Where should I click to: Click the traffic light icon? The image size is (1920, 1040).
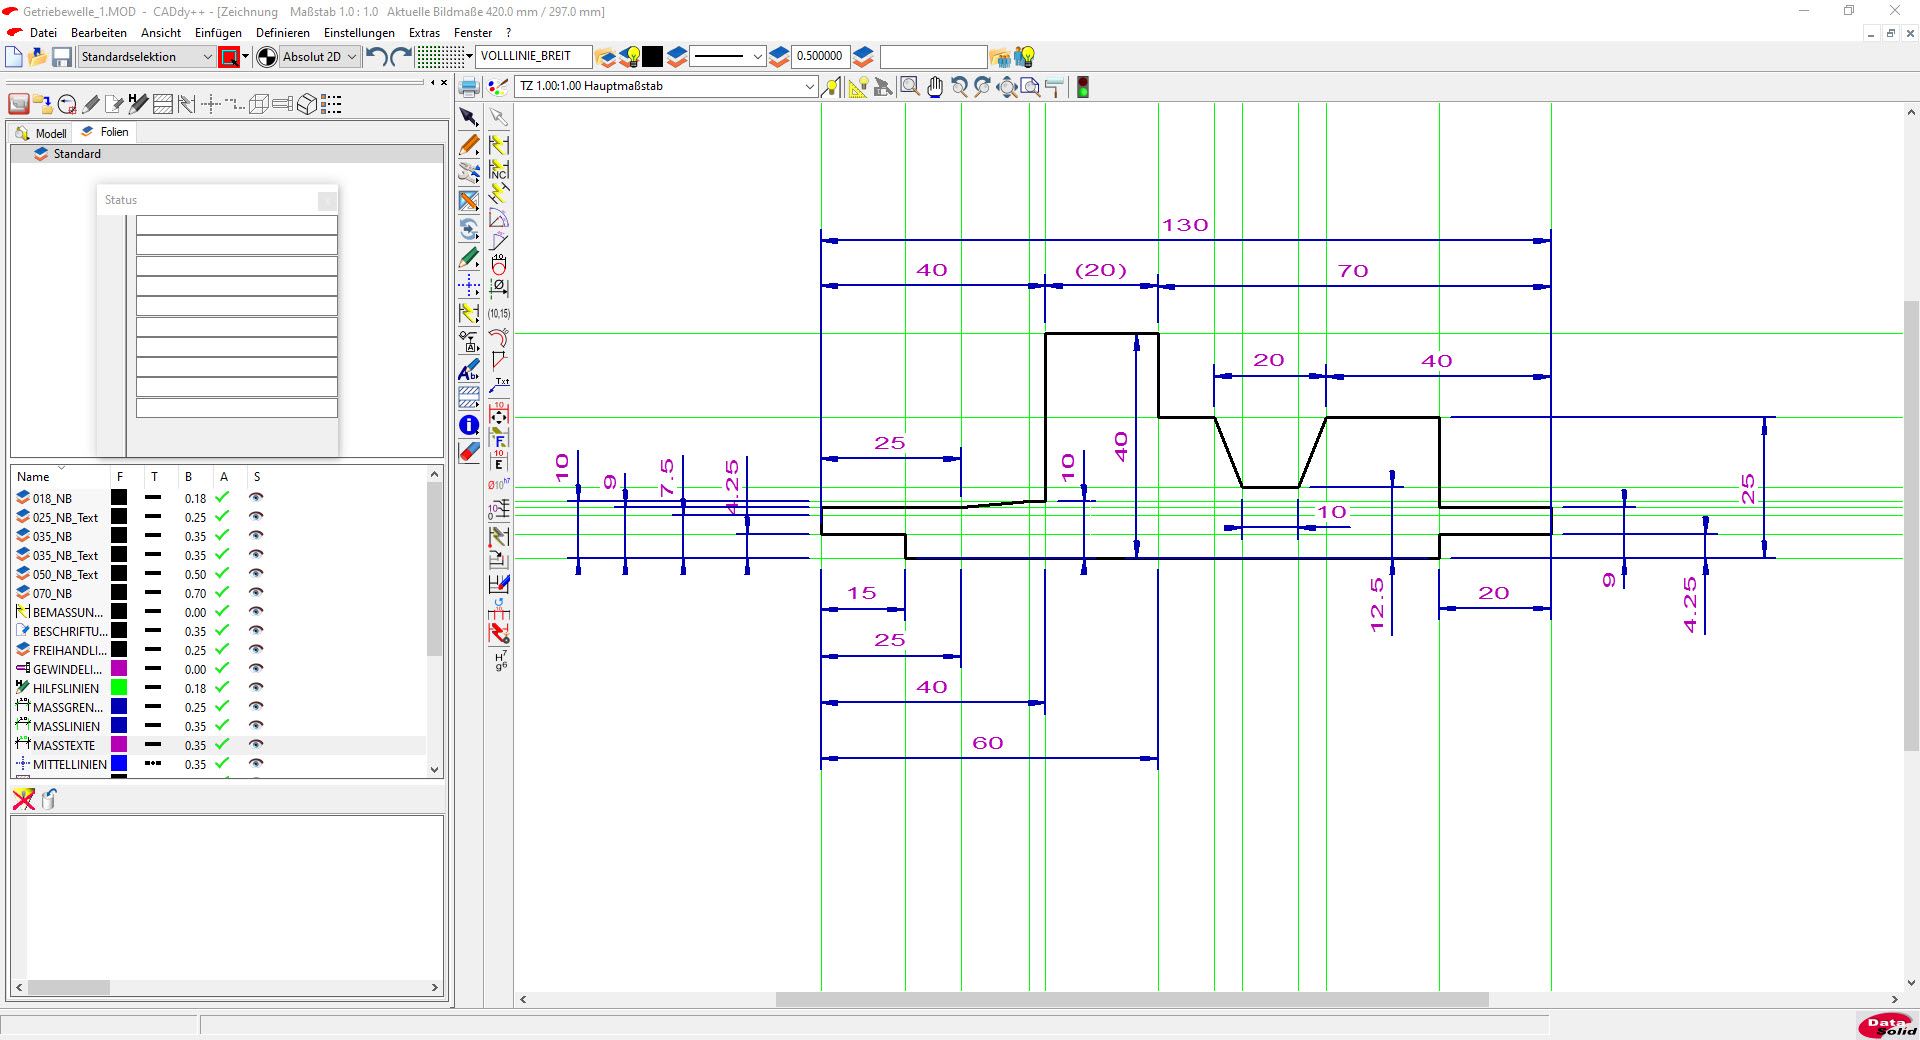[x=1082, y=87]
